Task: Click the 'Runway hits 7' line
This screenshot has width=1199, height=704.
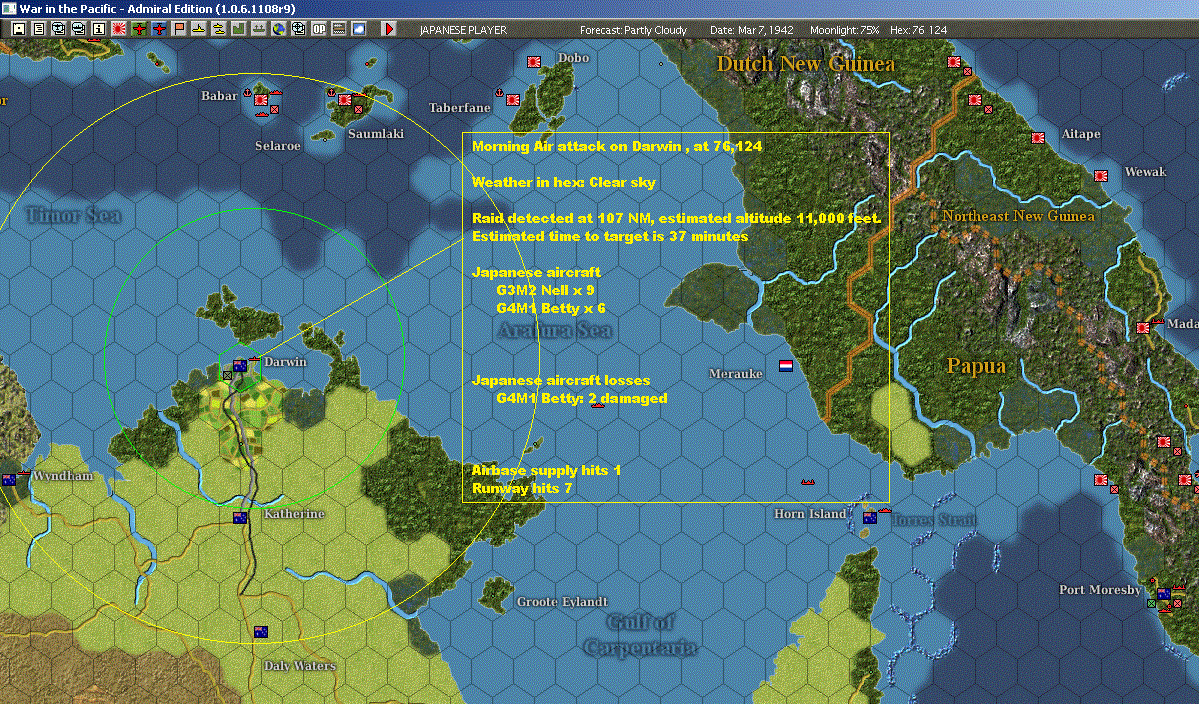Action: (522, 488)
